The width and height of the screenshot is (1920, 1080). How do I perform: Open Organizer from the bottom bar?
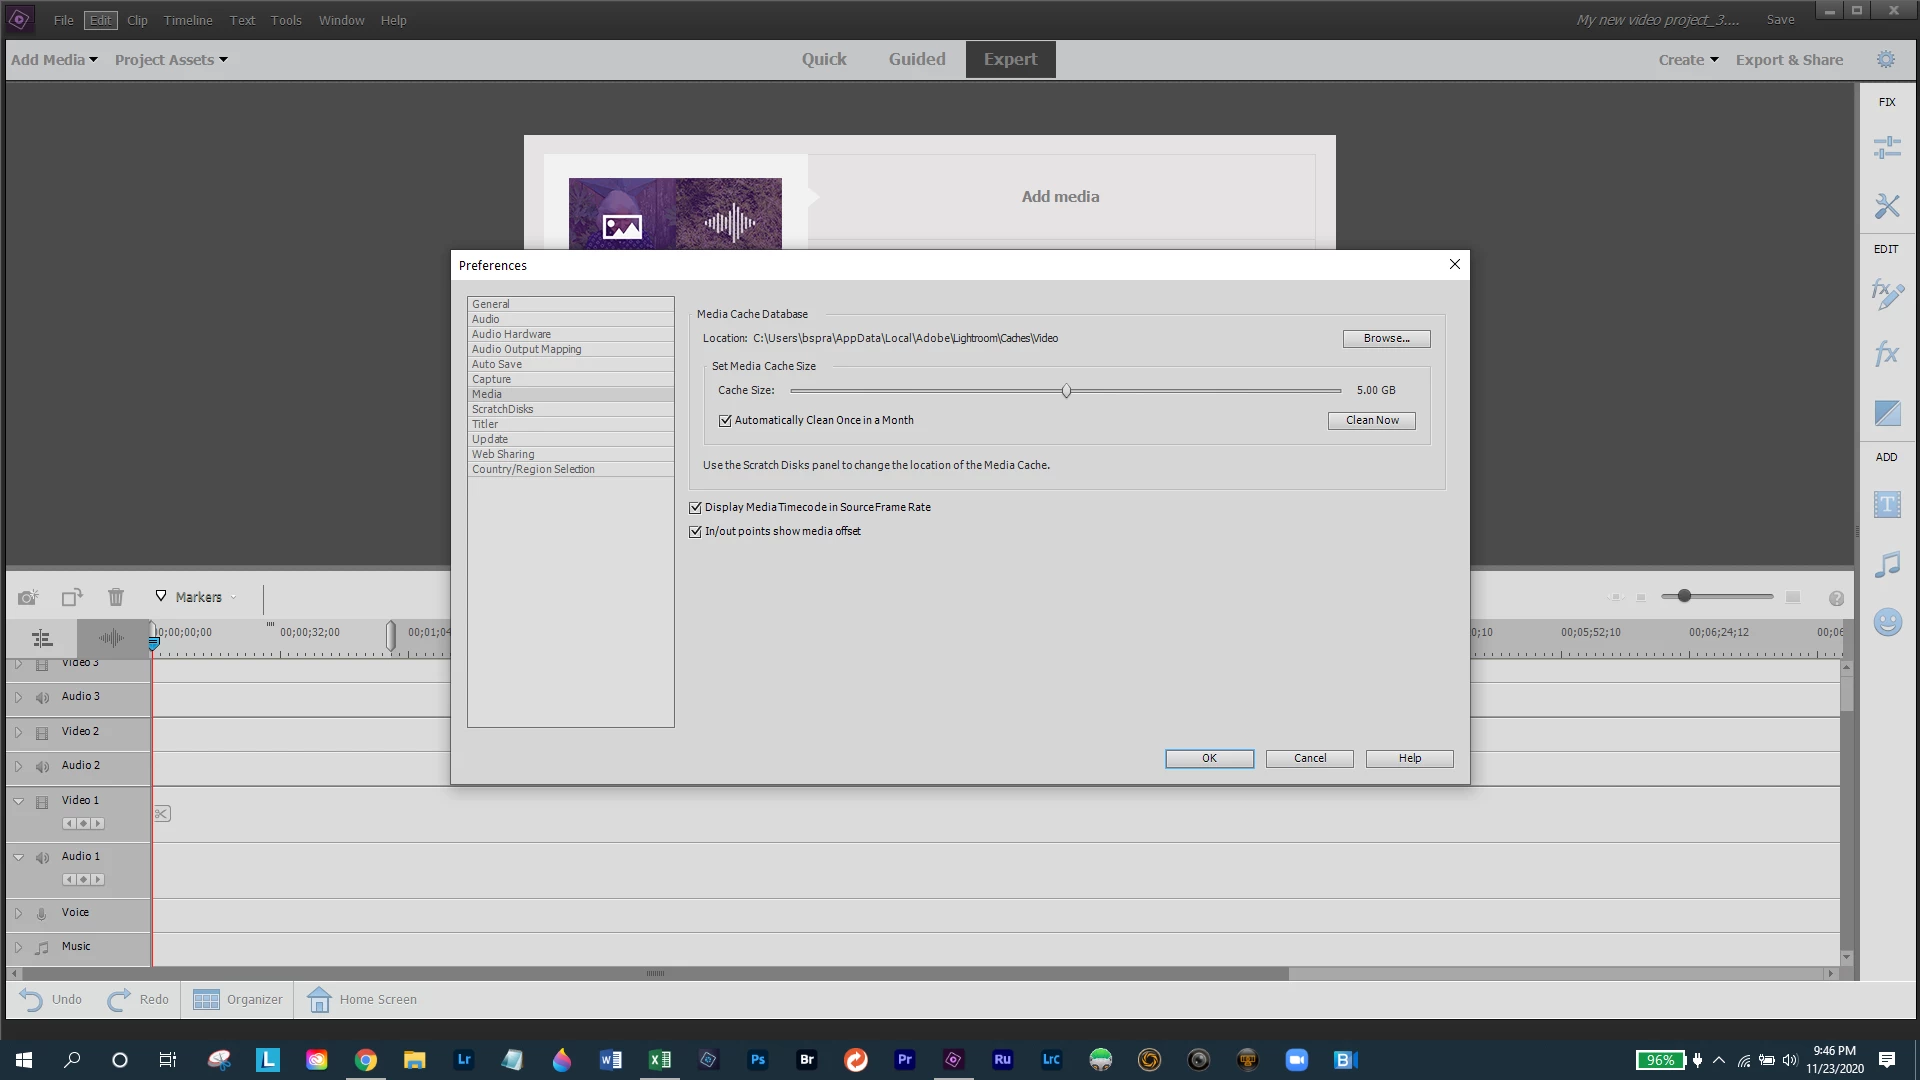tap(238, 999)
